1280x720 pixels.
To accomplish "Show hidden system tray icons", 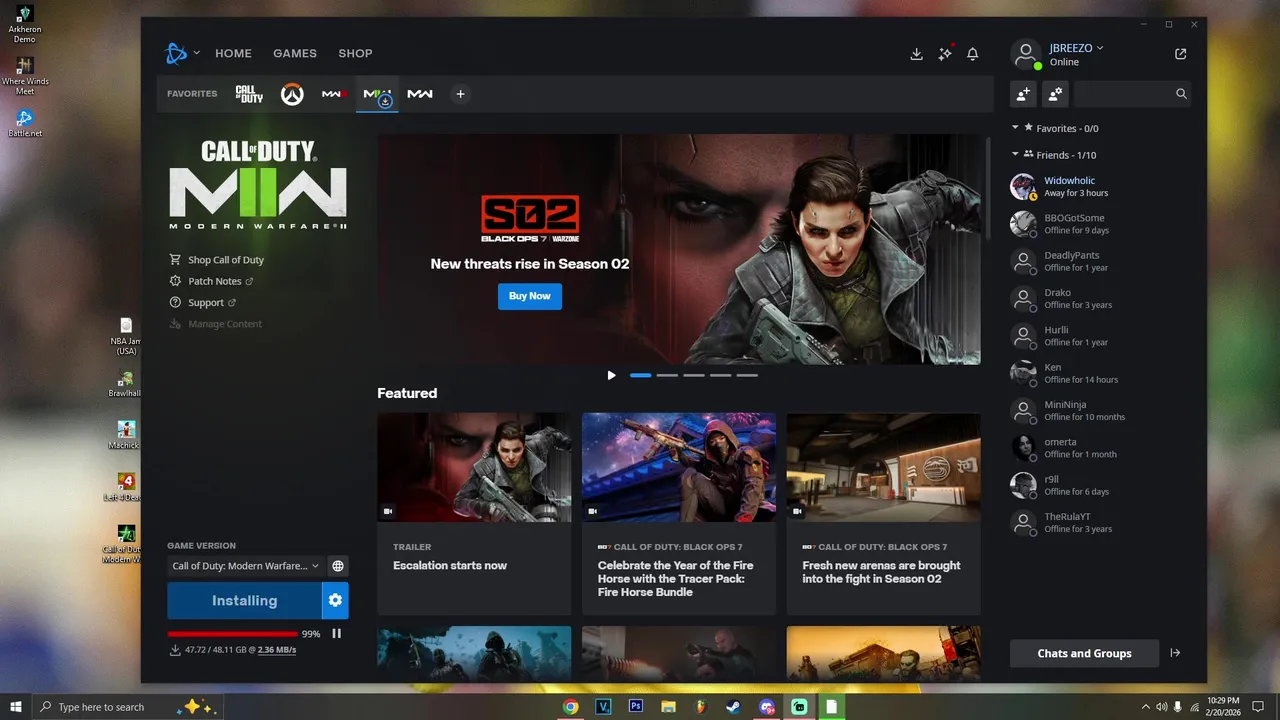I will (x=1145, y=707).
